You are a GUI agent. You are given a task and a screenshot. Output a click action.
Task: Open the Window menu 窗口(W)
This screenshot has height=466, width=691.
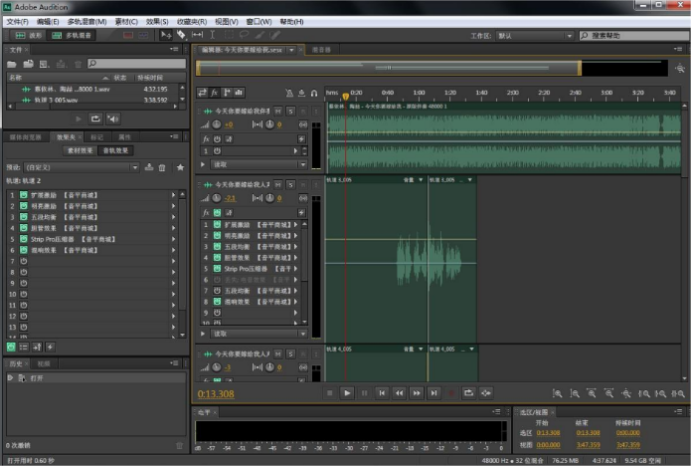point(259,22)
